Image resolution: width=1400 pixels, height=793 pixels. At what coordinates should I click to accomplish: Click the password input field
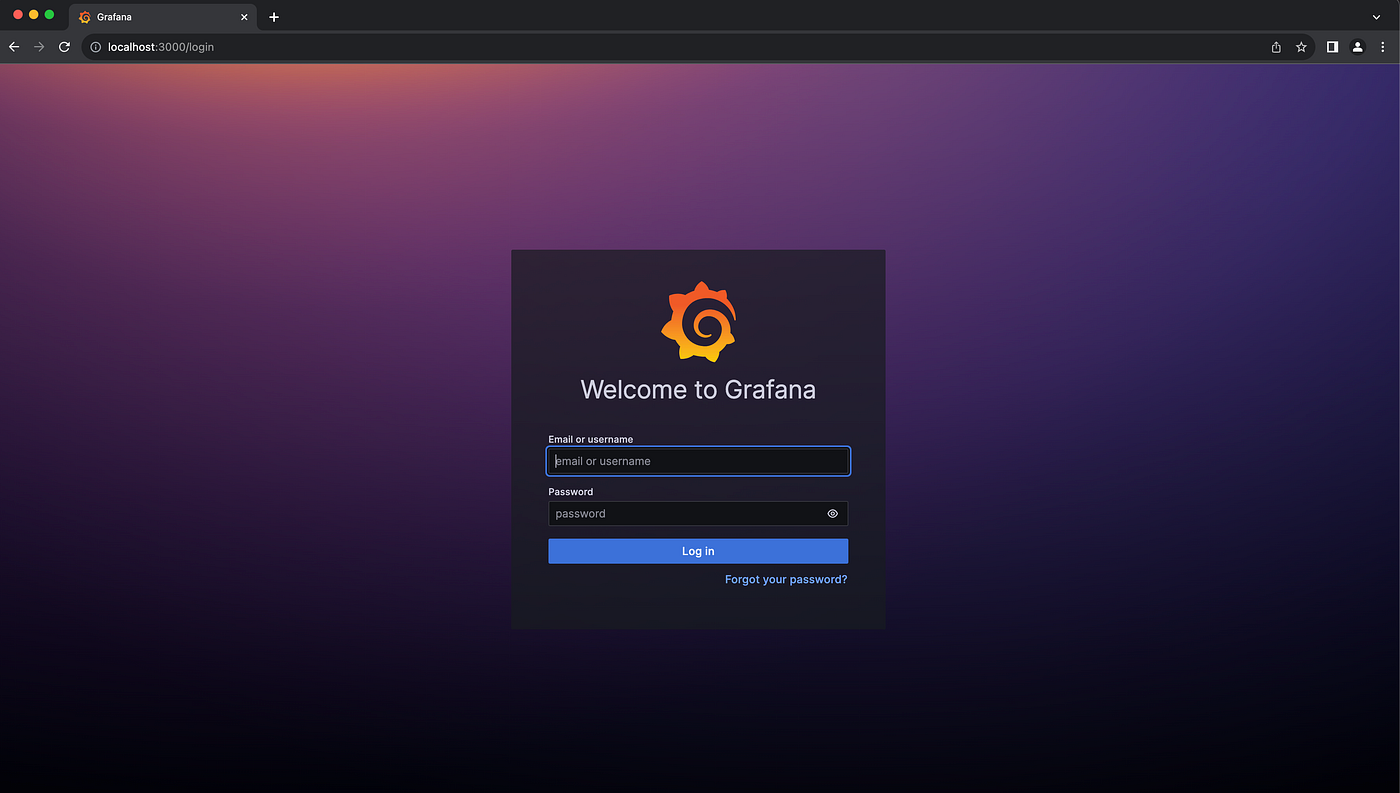pos(690,513)
